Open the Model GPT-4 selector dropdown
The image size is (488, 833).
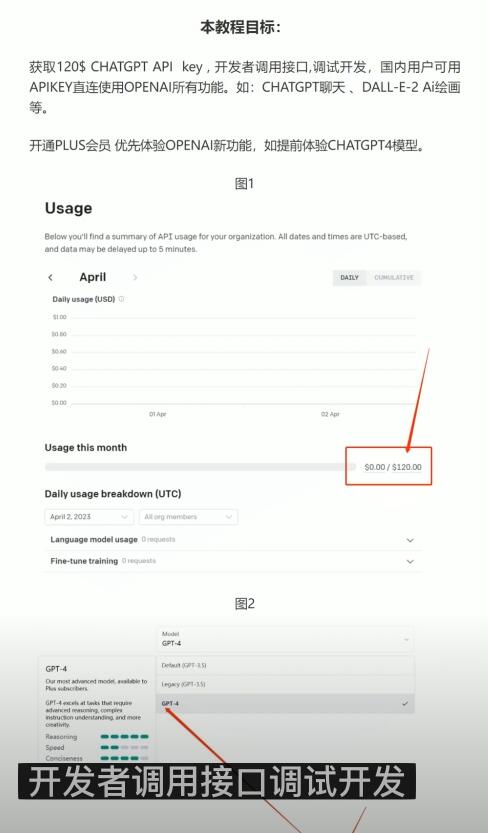click(286, 639)
